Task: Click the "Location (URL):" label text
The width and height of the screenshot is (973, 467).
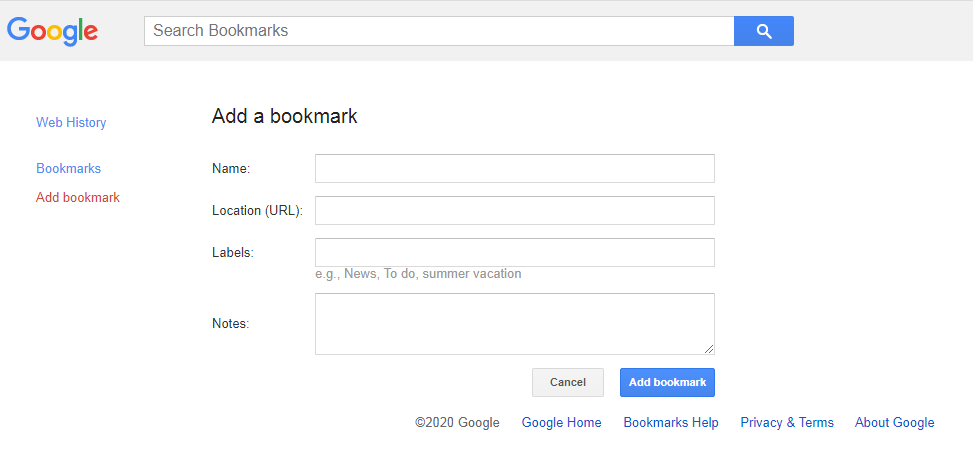Action: (257, 211)
